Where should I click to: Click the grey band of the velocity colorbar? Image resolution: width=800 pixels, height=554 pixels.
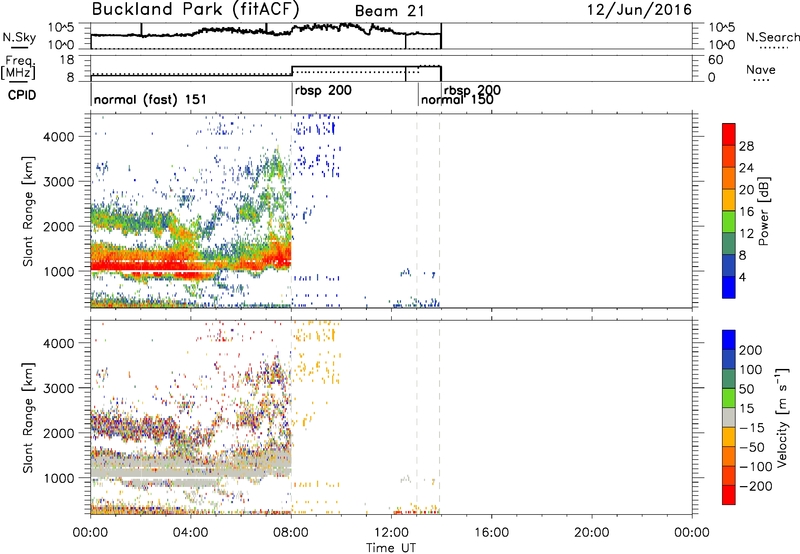(729, 417)
